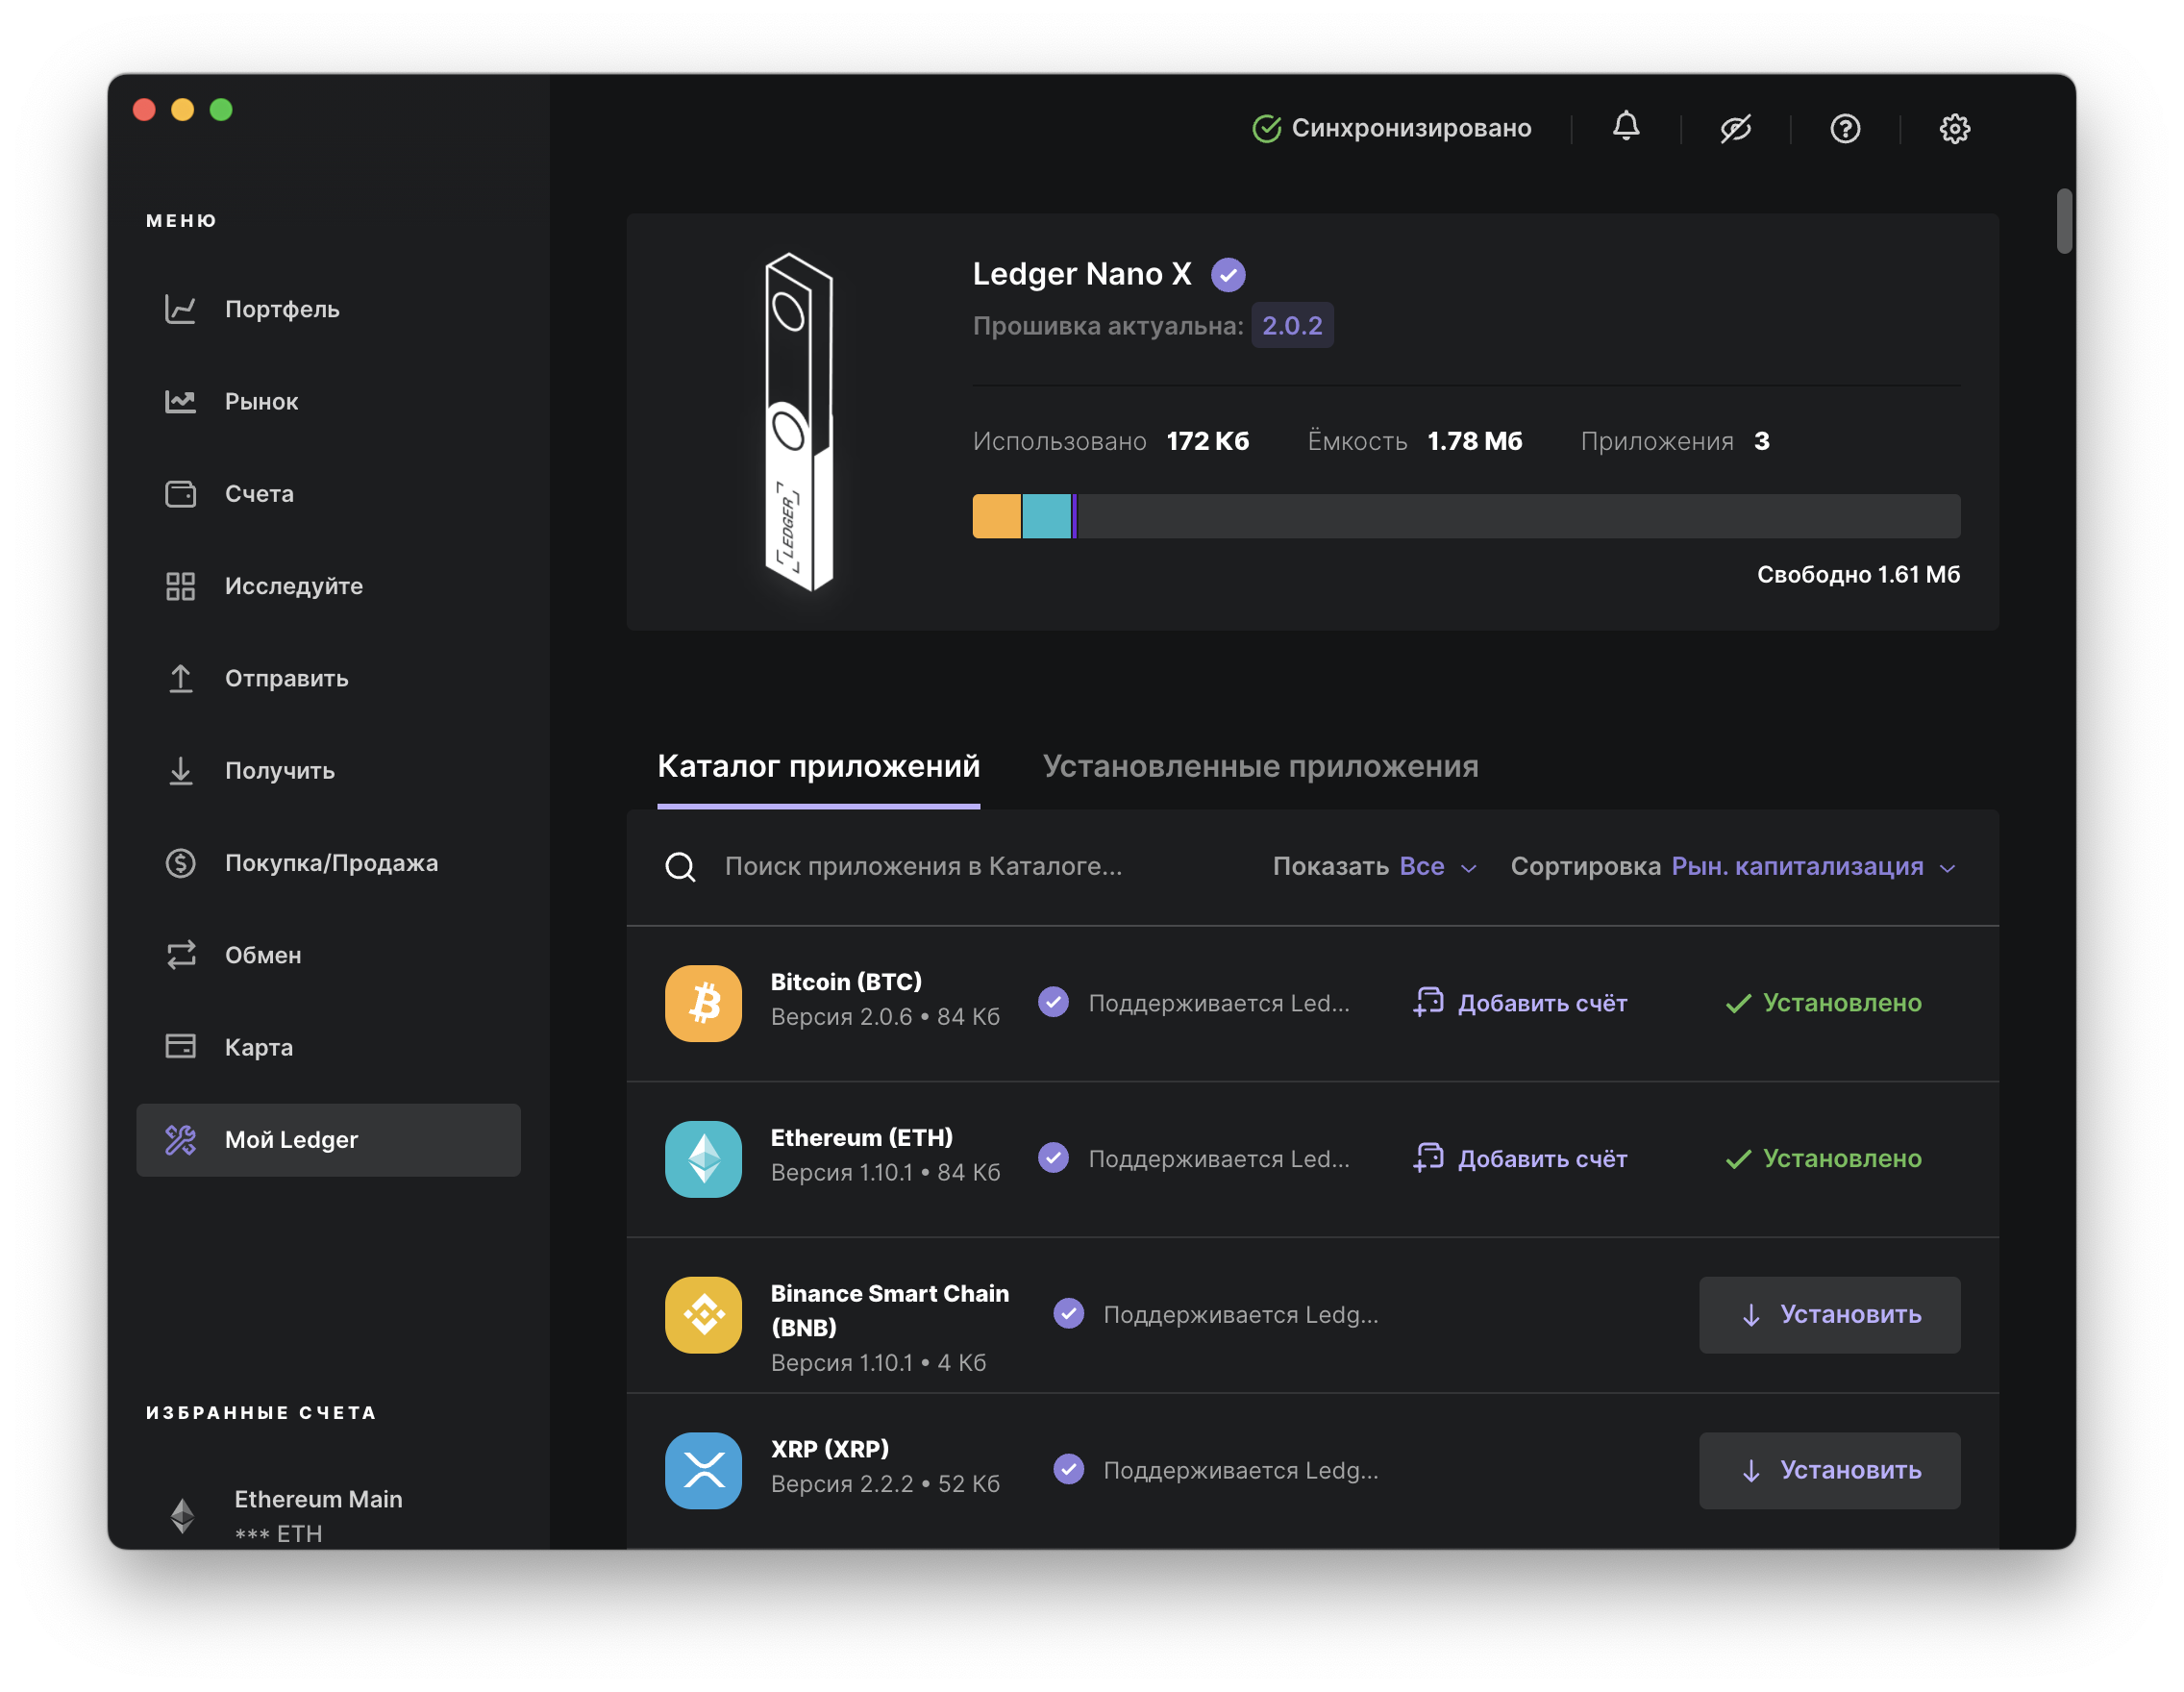
Task: Click the Синхронизировано sync status
Action: click(x=1391, y=128)
